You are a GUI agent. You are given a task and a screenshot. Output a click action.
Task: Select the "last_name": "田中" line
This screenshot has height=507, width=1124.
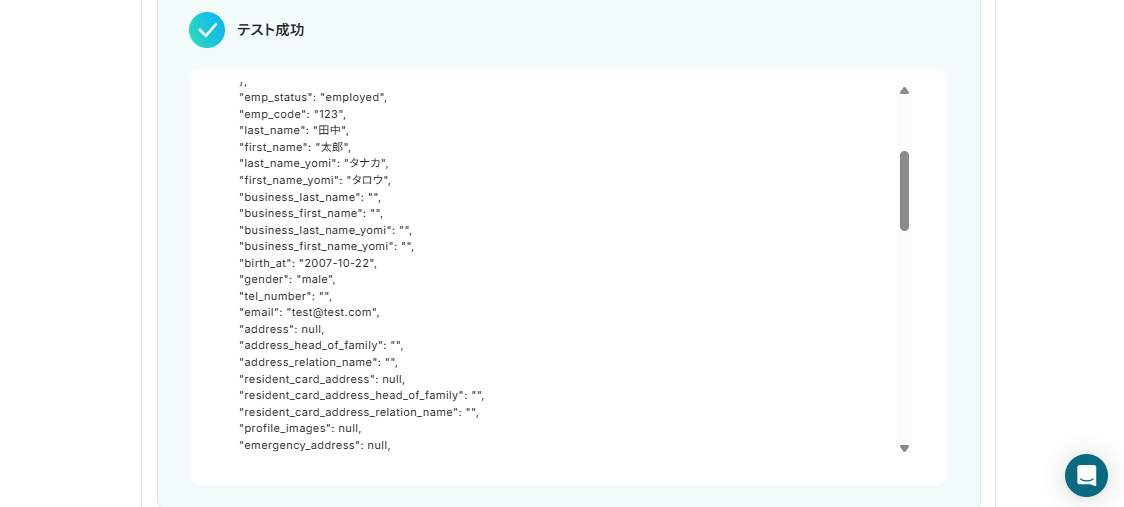[x=294, y=131]
